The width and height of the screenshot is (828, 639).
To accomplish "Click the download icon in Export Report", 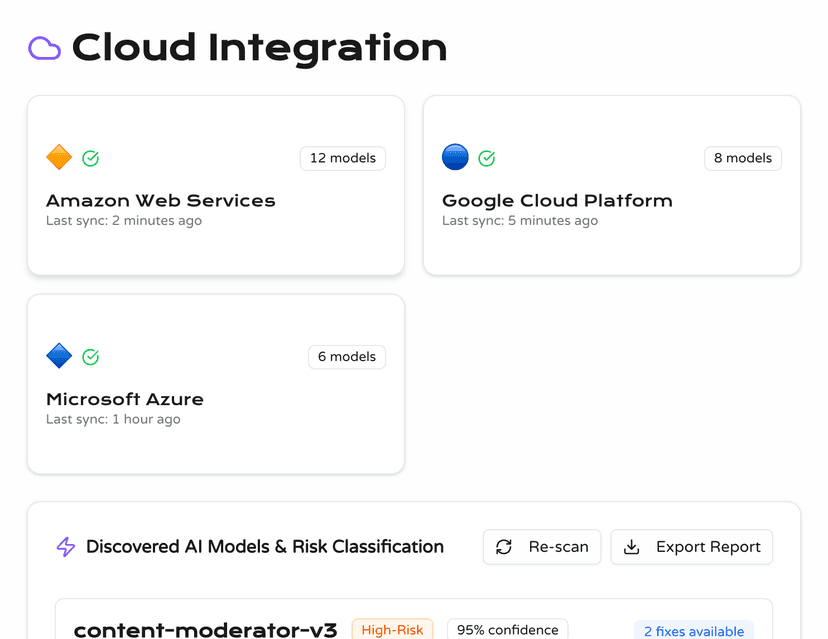I will point(632,547).
